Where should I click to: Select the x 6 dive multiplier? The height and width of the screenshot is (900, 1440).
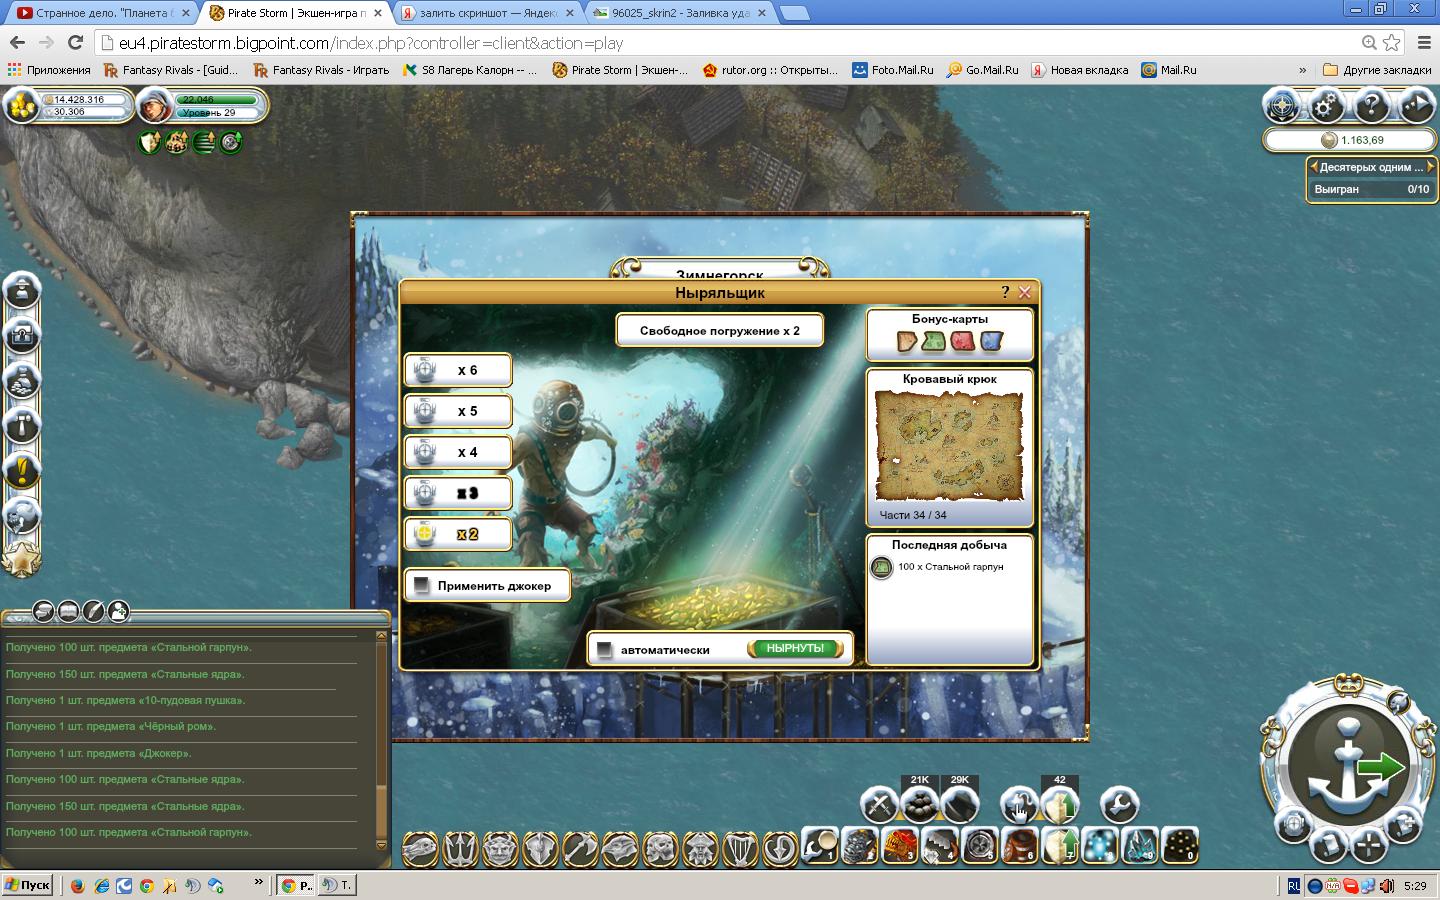pos(458,370)
